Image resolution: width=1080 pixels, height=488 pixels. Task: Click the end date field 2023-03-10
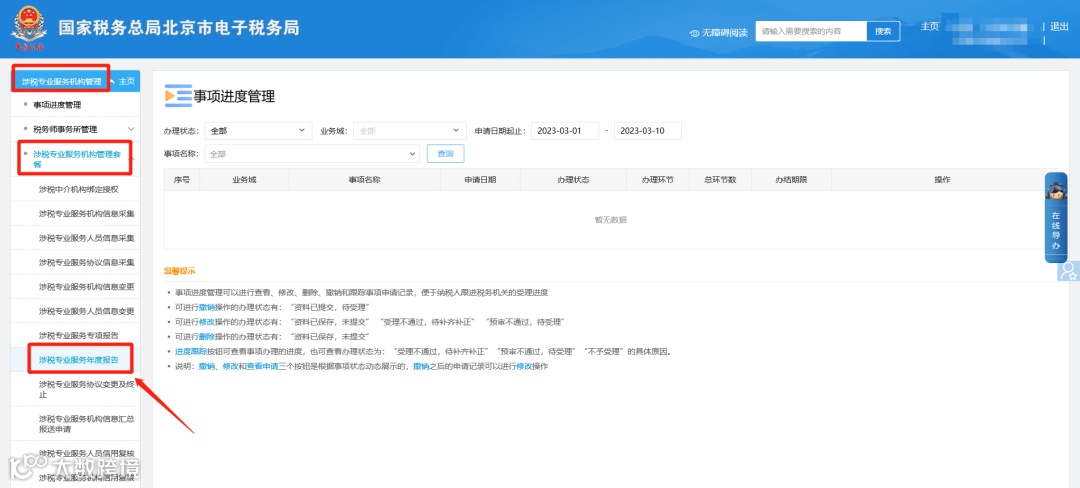[x=647, y=131]
